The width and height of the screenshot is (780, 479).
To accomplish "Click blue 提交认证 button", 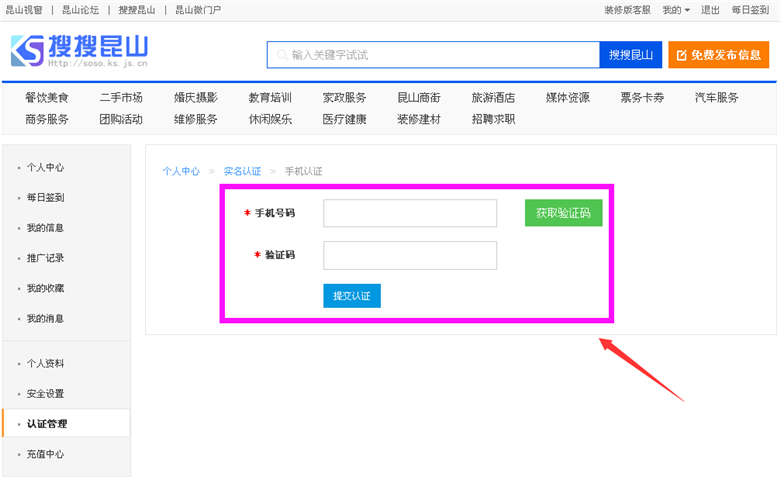I will (352, 296).
